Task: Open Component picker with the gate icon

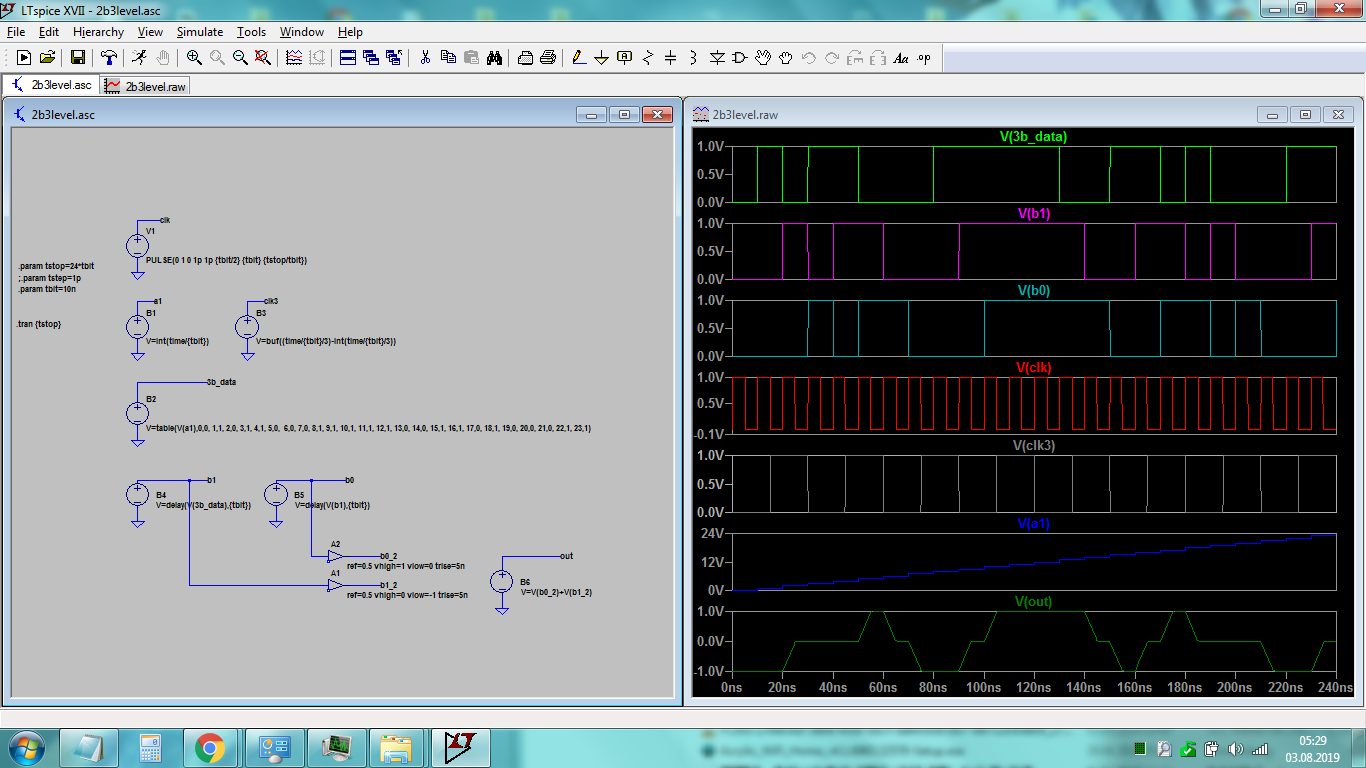Action: pos(739,58)
